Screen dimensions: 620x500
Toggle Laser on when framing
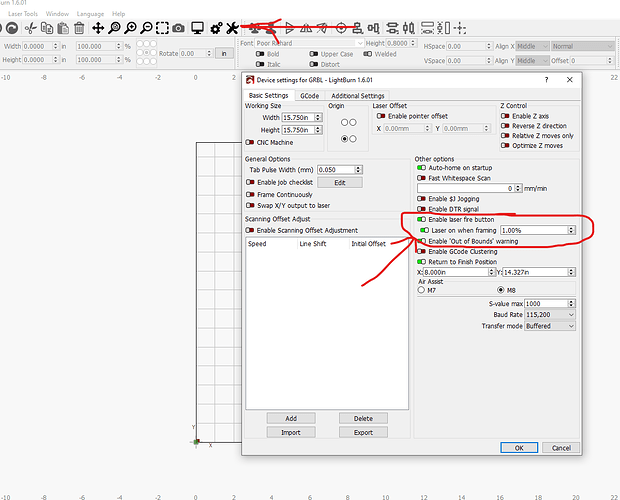pos(424,230)
